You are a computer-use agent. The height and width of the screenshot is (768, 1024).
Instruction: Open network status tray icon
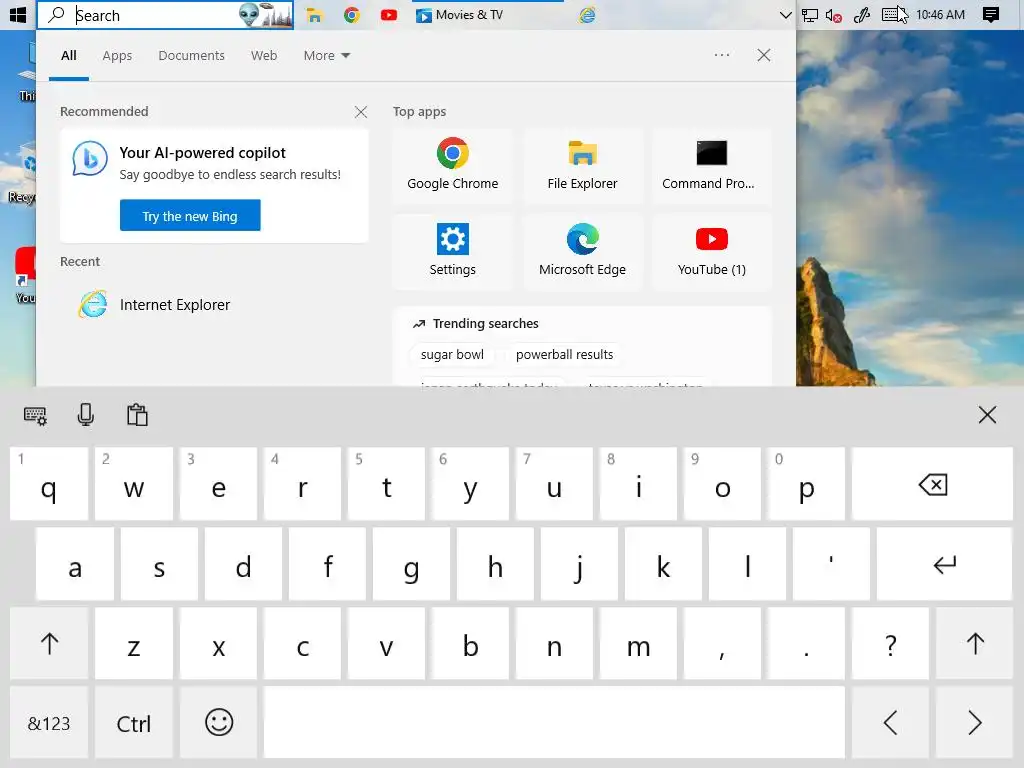(x=810, y=15)
